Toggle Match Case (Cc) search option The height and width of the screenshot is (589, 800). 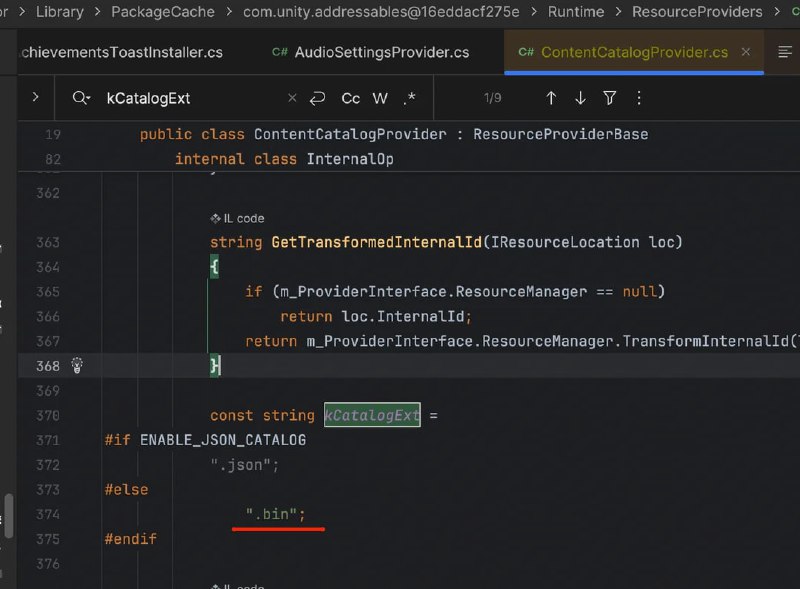(x=351, y=98)
